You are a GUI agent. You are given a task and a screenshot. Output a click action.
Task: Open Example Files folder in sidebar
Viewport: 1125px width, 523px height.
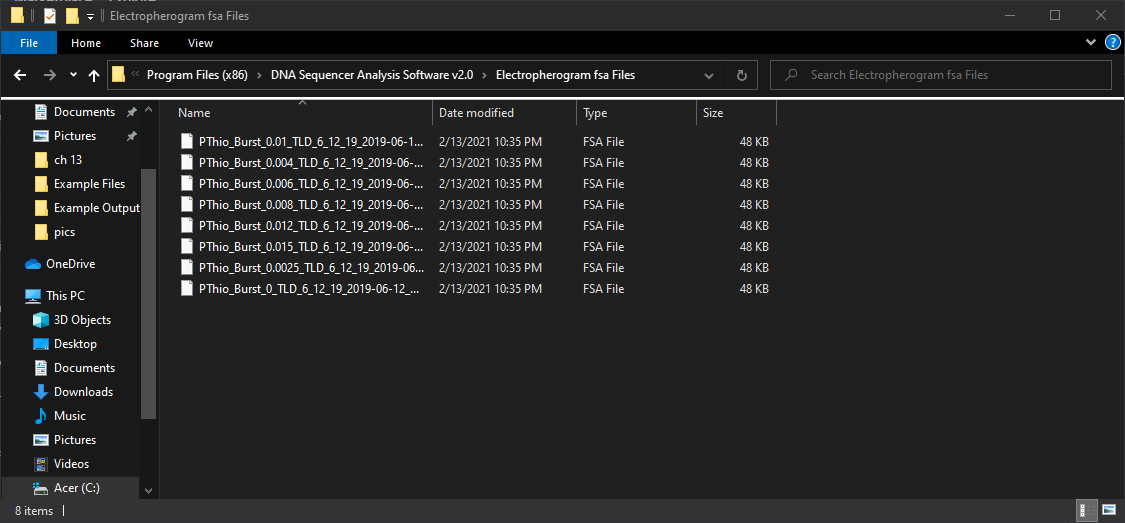click(x=89, y=184)
